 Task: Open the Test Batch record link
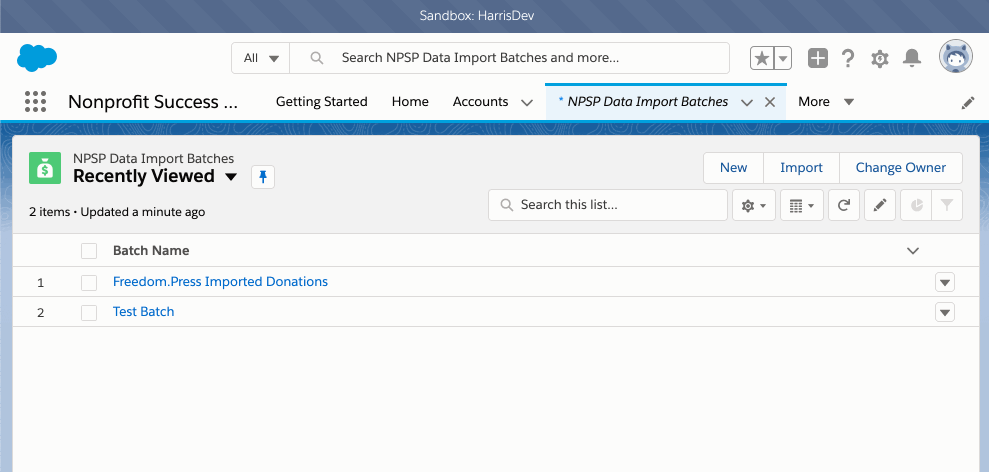pyautogui.click(x=143, y=312)
